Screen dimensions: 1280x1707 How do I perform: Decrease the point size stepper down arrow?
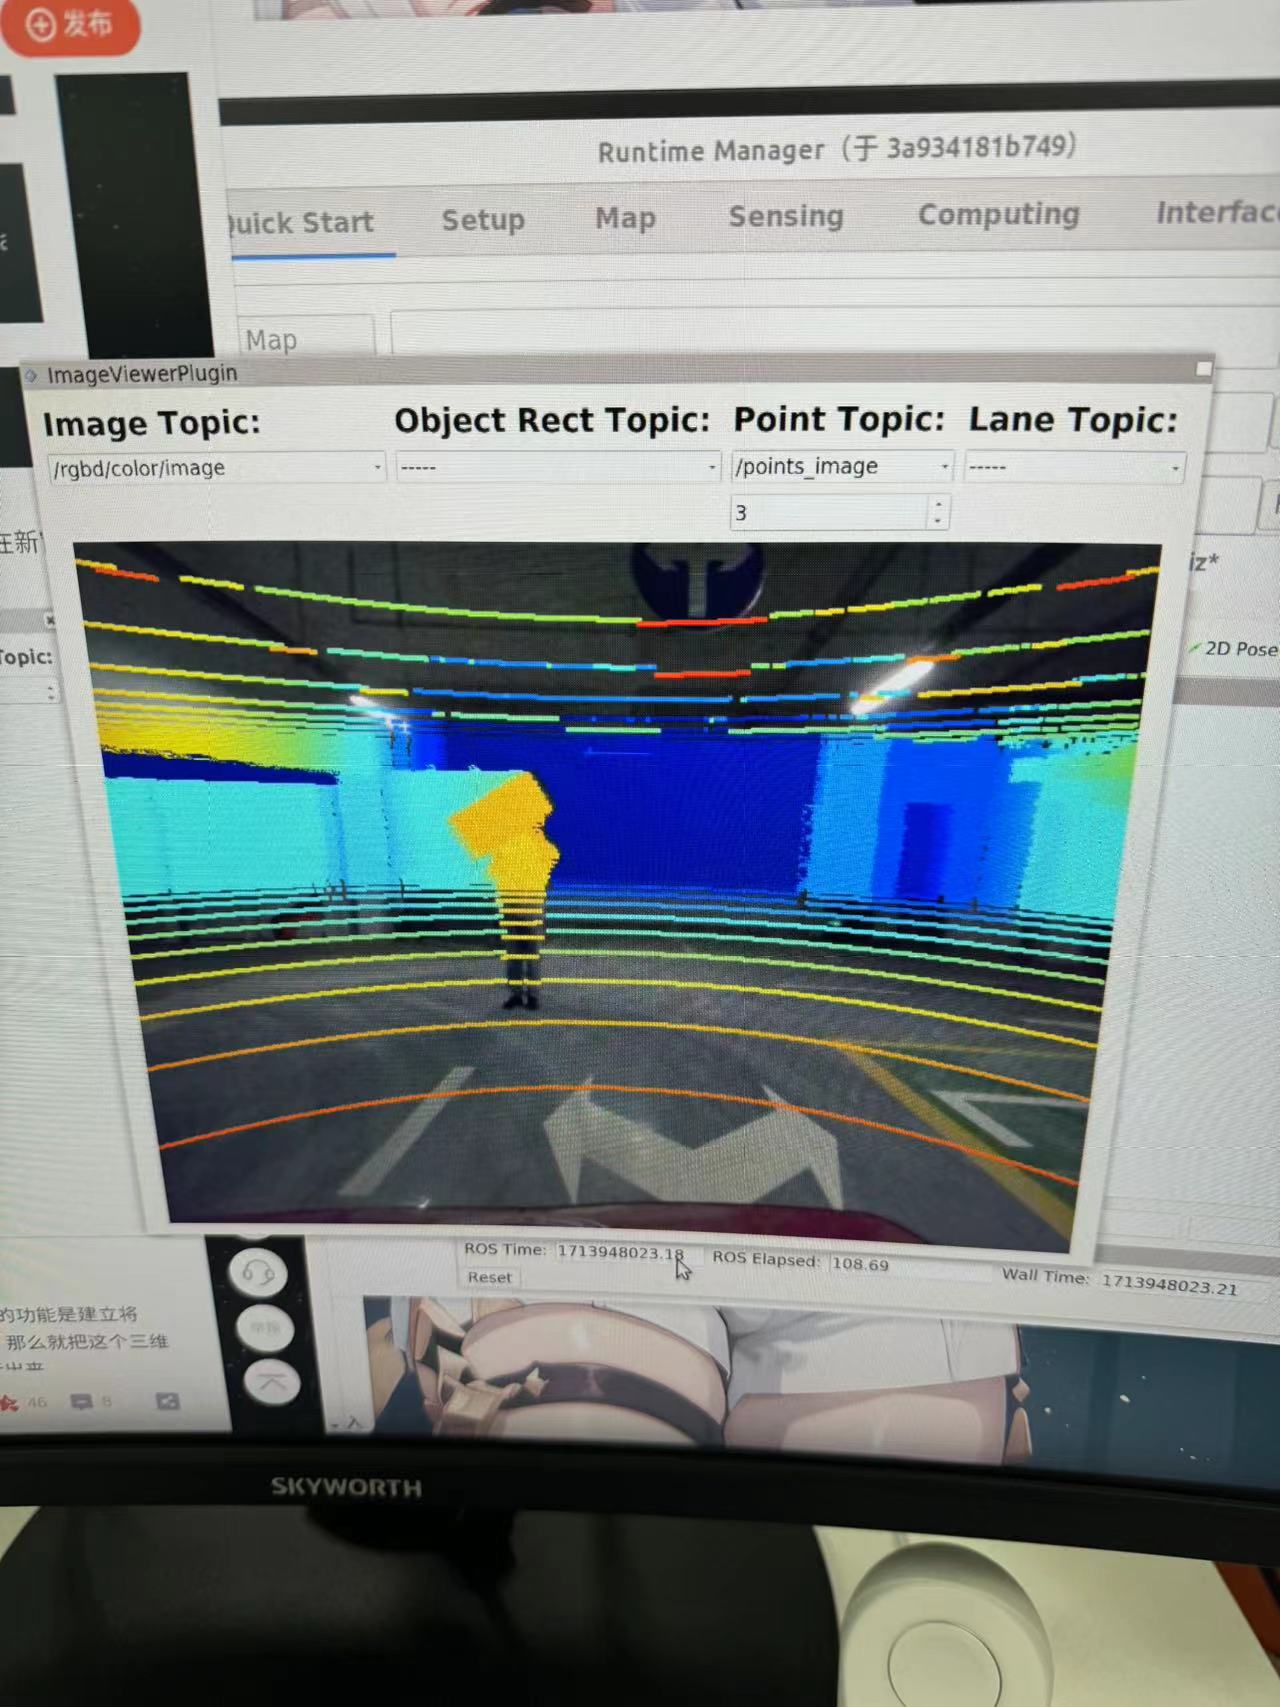tap(938, 521)
